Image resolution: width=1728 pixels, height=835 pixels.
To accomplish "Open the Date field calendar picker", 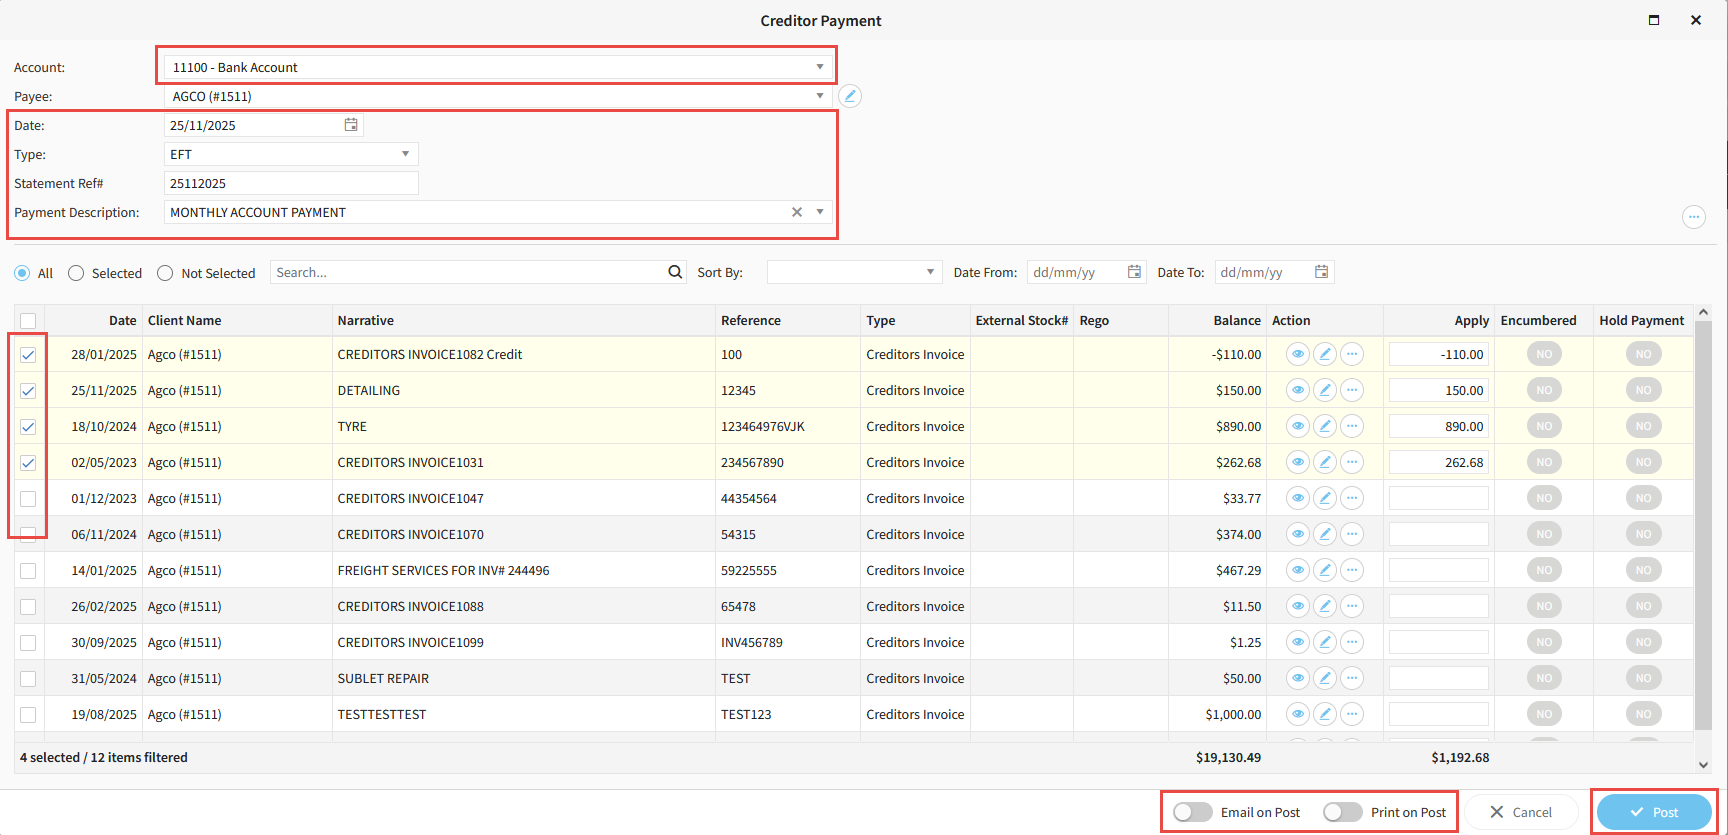I will 351,125.
